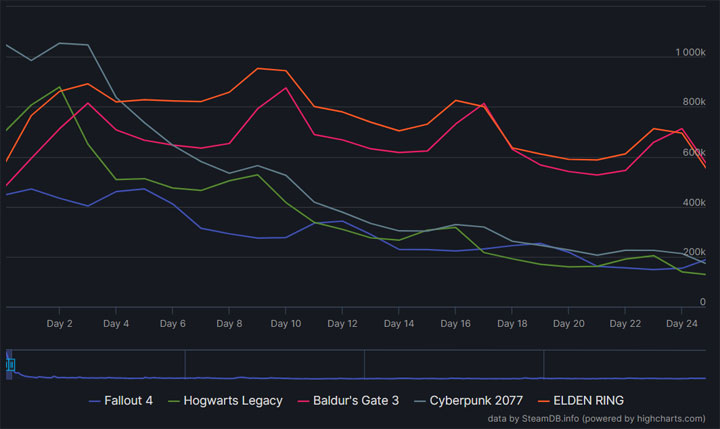Image resolution: width=720 pixels, height=429 pixels.
Task: Click the Baldur's Gate 3 peak at Day 10
Action: tap(286, 88)
